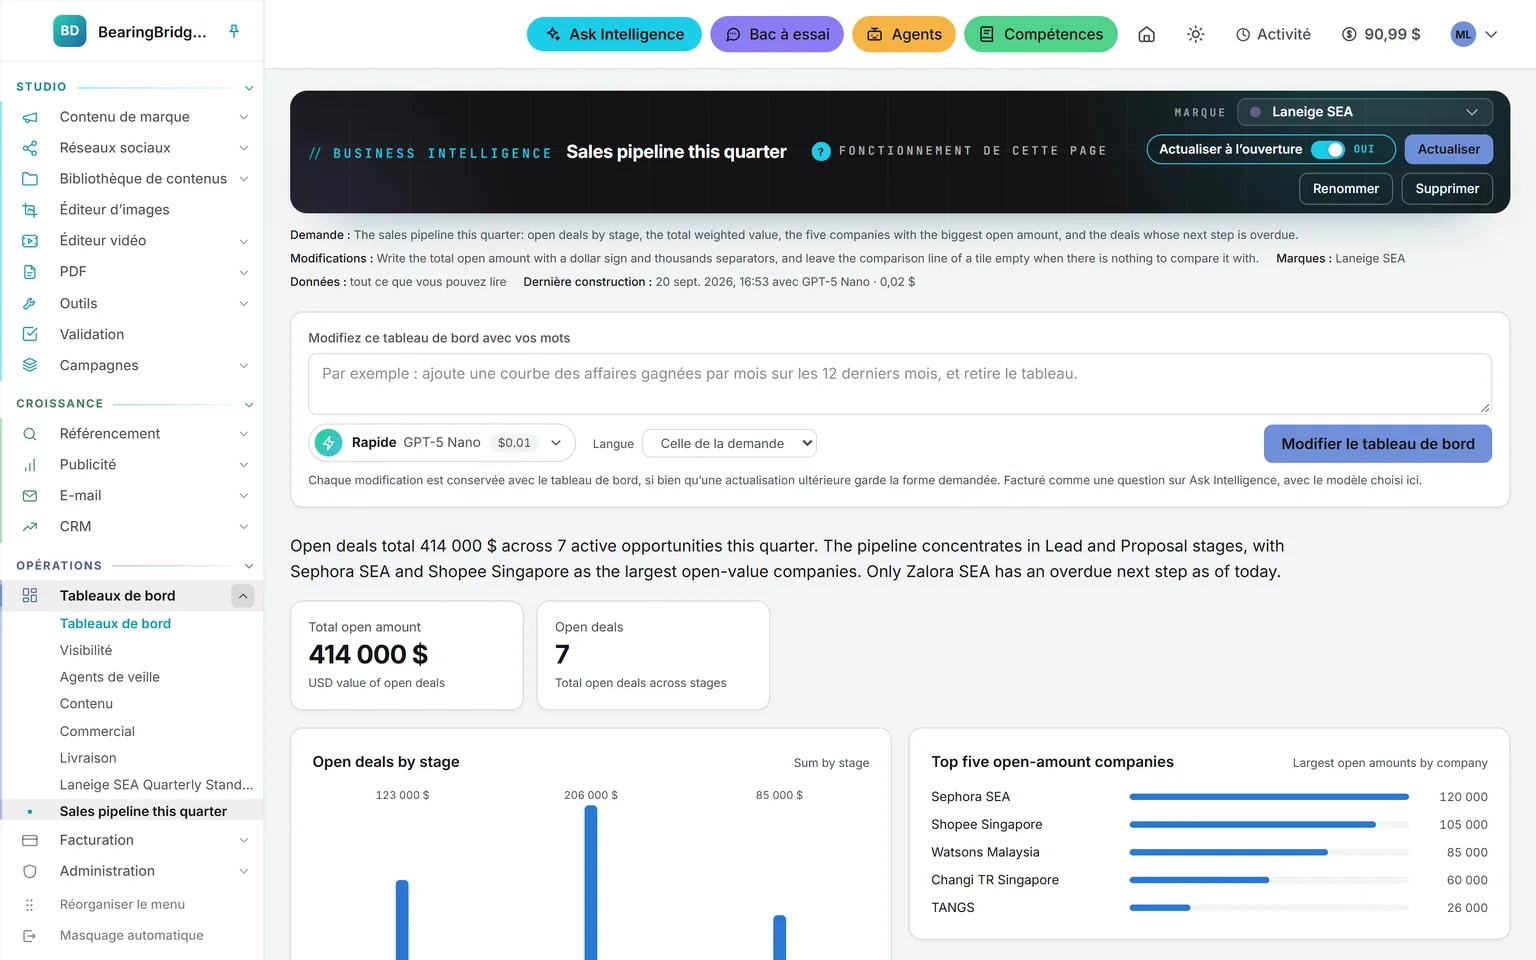Click the Éditeur d'images crop icon

pos(30,210)
